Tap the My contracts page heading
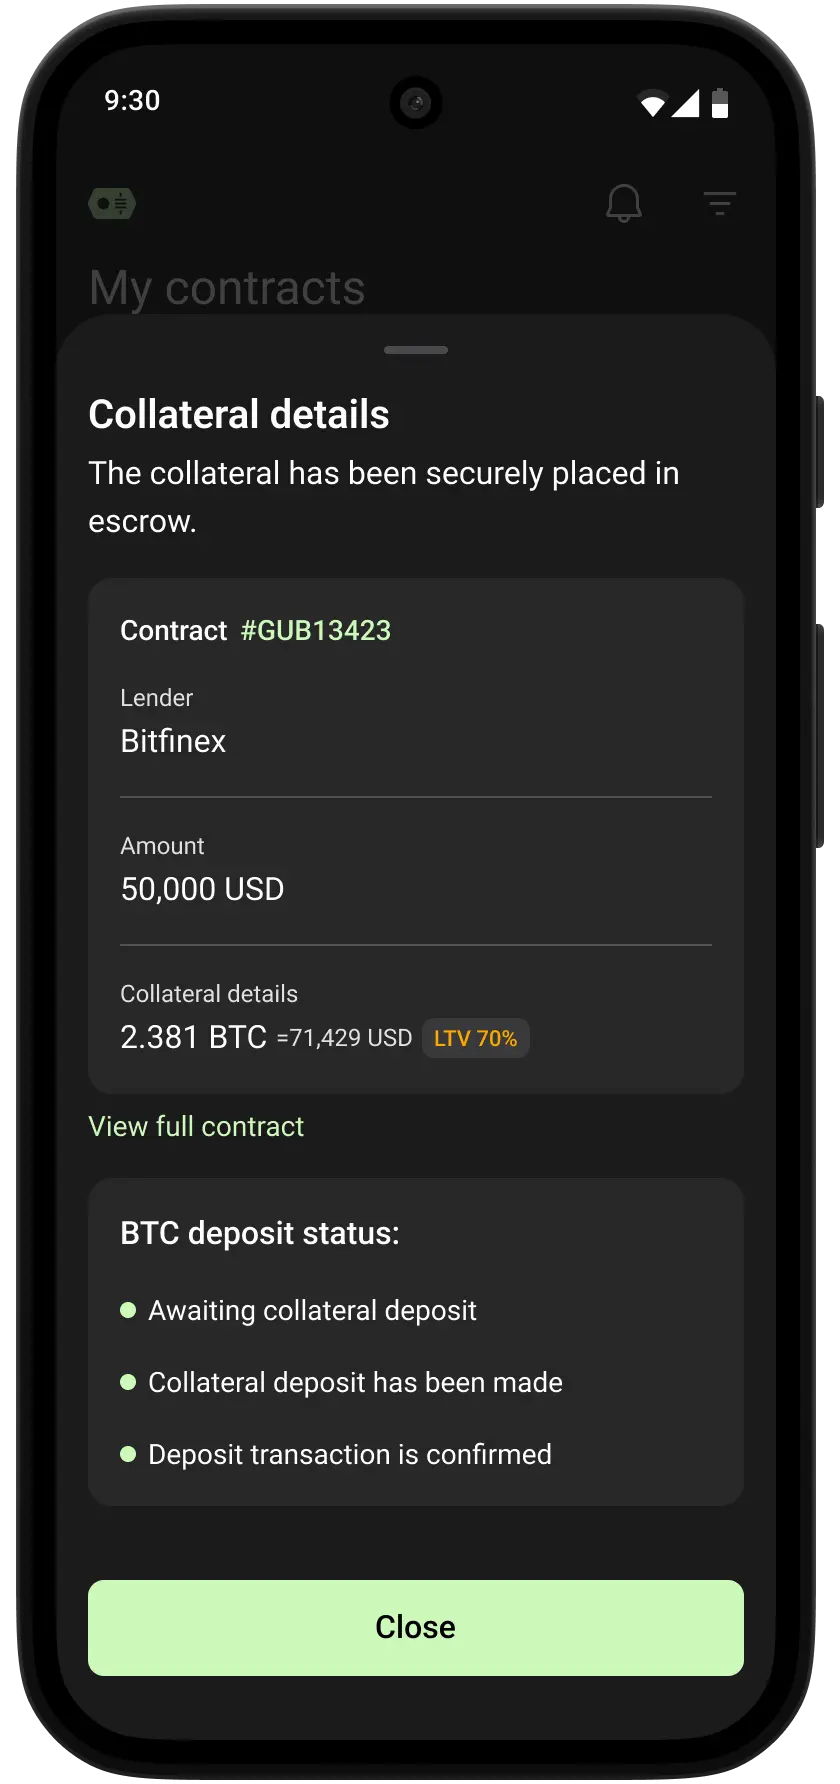 coord(227,288)
